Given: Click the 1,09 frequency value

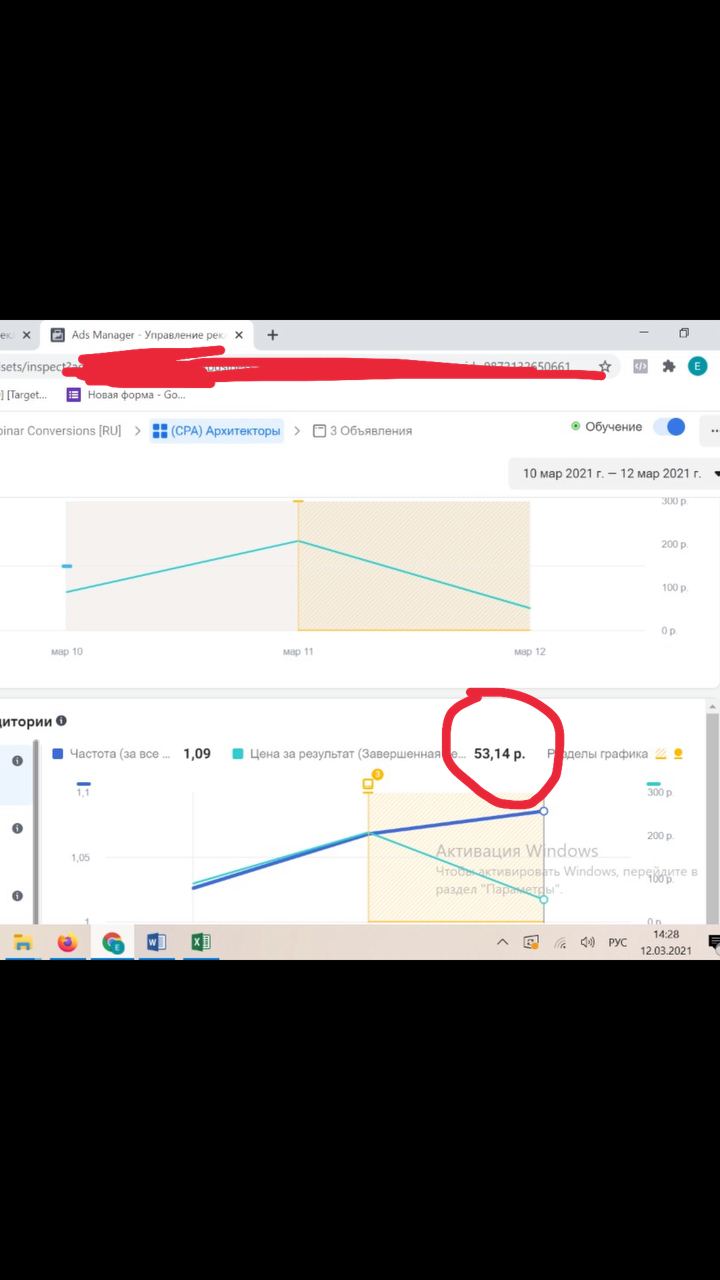Looking at the screenshot, I should [x=197, y=754].
